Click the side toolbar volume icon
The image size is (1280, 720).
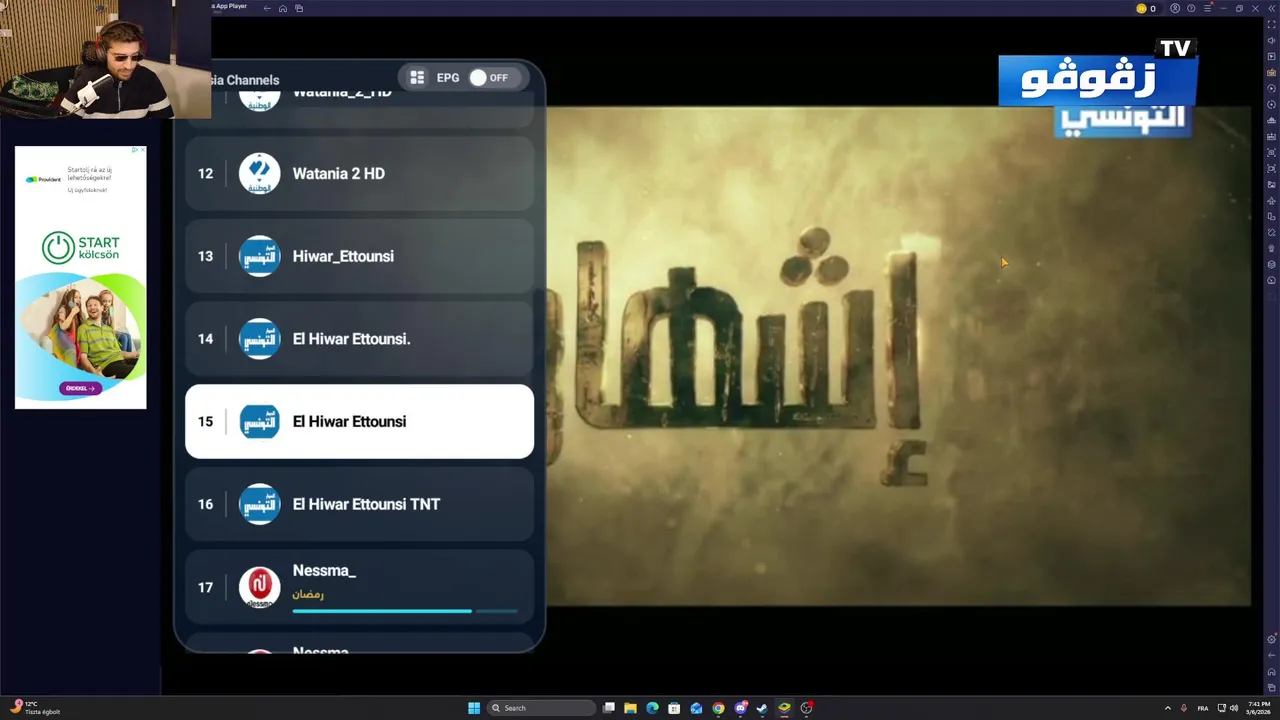[1271, 40]
